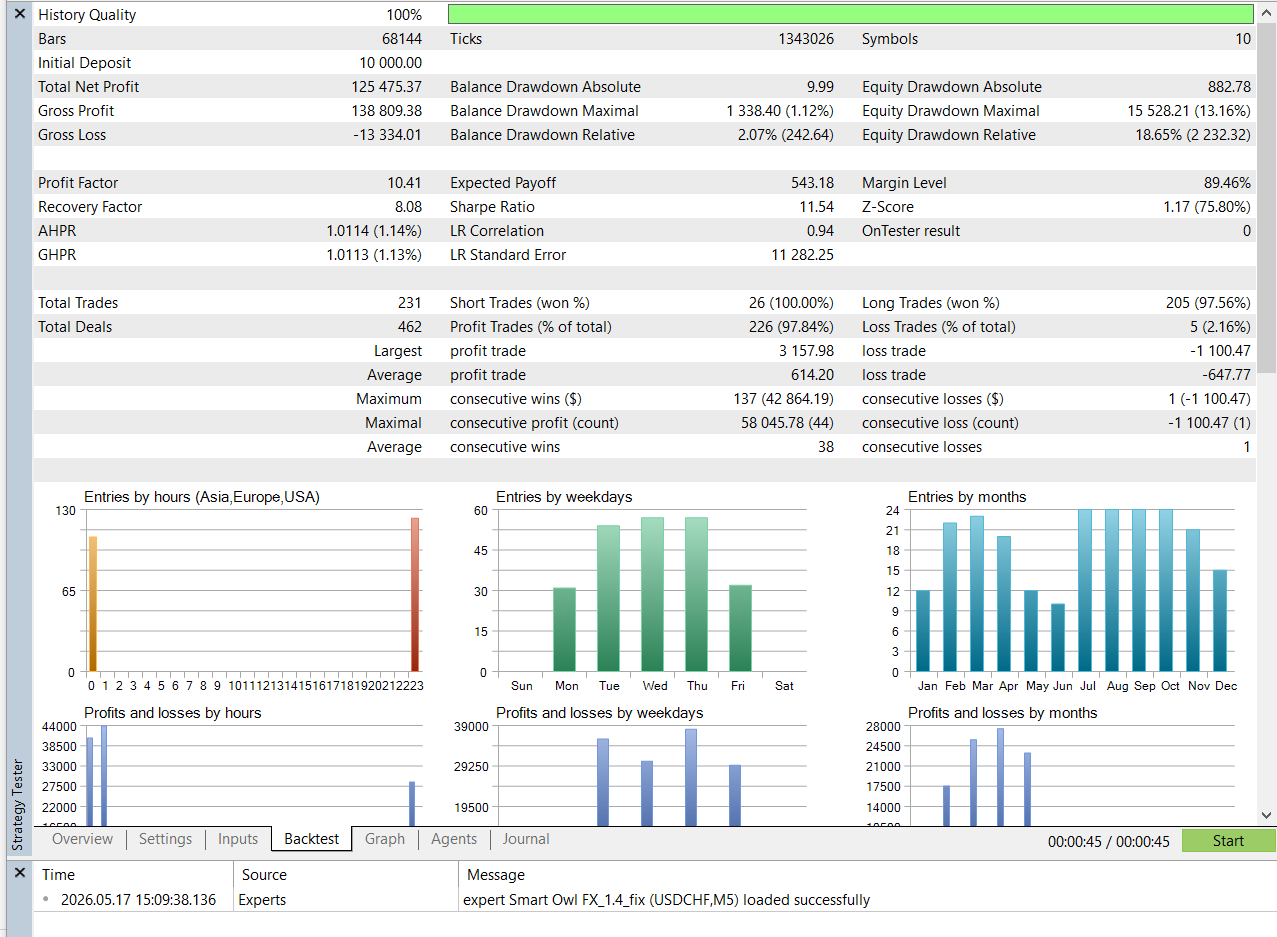This screenshot has height=937, width=1277.
Task: Click the Short Trades (won %) value
Action: pos(790,303)
